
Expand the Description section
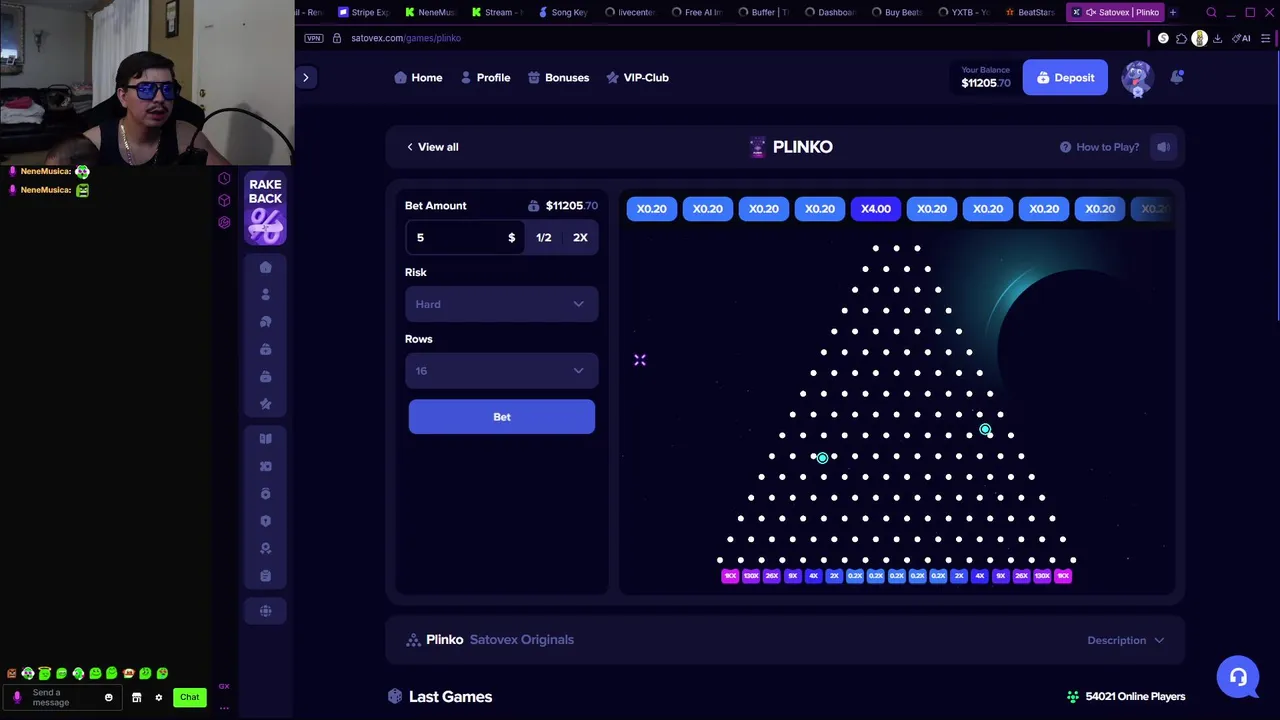pyautogui.click(x=1126, y=640)
